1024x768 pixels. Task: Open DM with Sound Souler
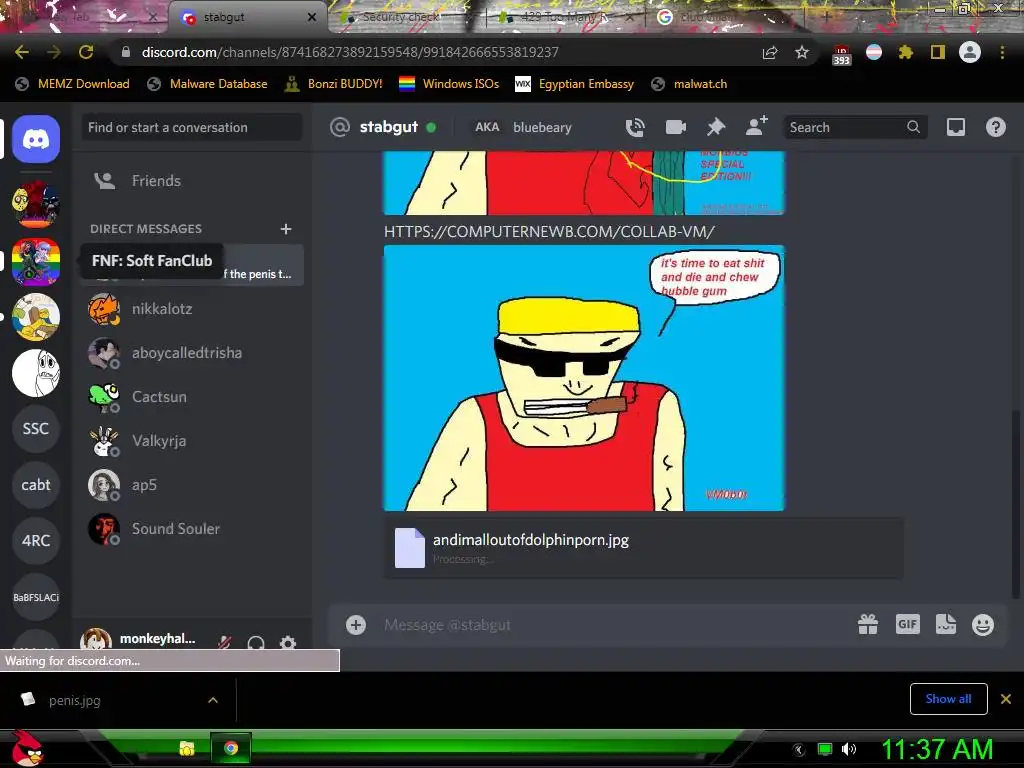coord(192,529)
